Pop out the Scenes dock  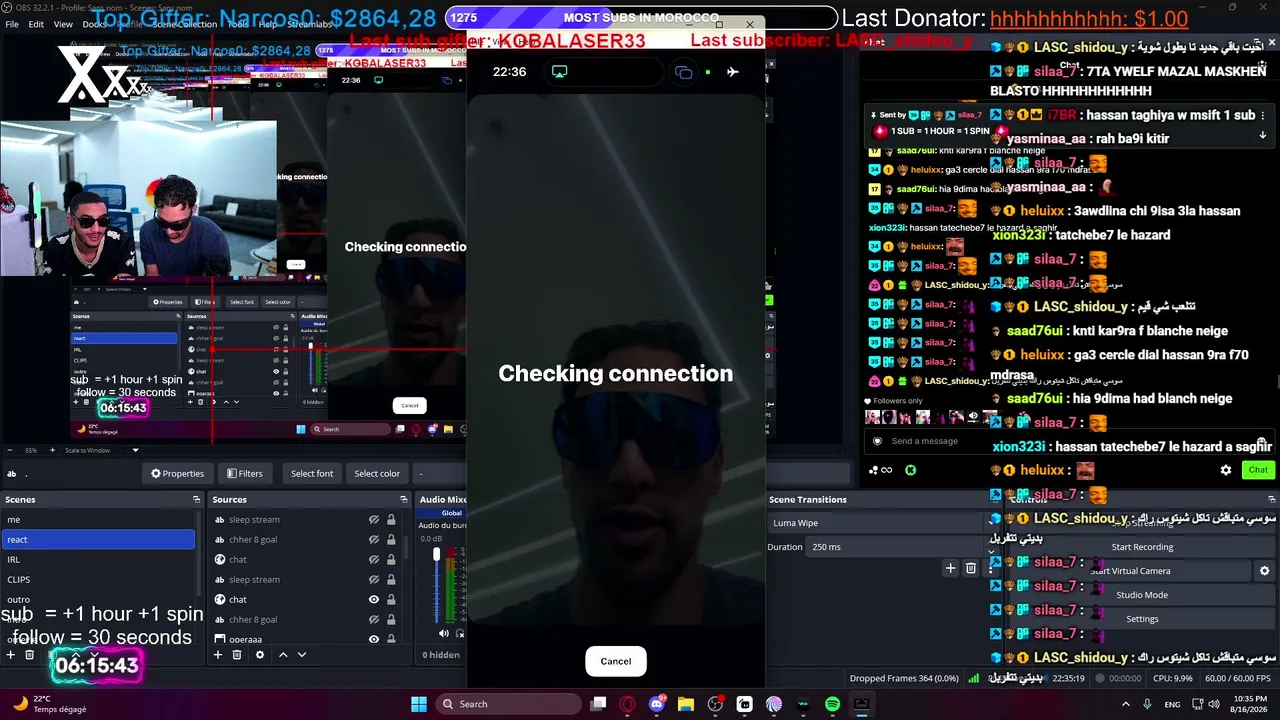pyautogui.click(x=197, y=499)
